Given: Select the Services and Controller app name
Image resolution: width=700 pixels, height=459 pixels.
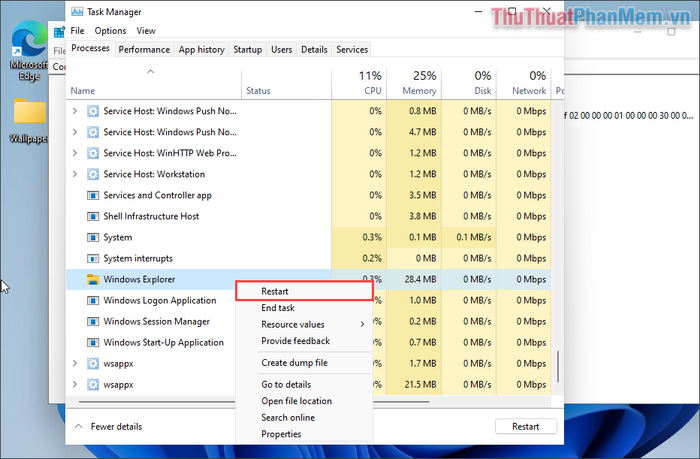Looking at the screenshot, I should coord(158,196).
